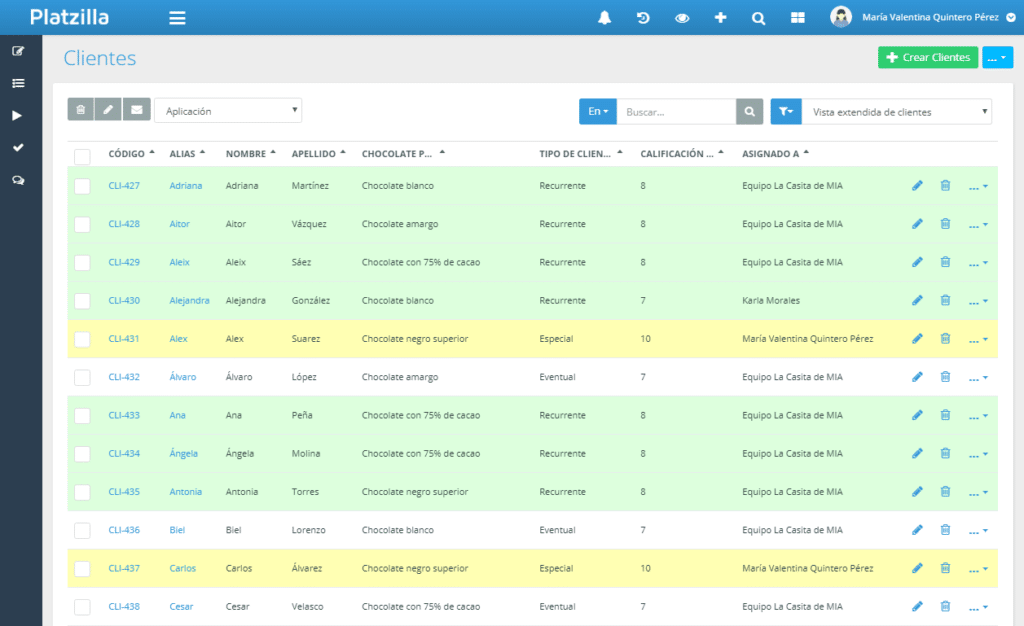Toggle the select-all header checkbox

click(82, 156)
